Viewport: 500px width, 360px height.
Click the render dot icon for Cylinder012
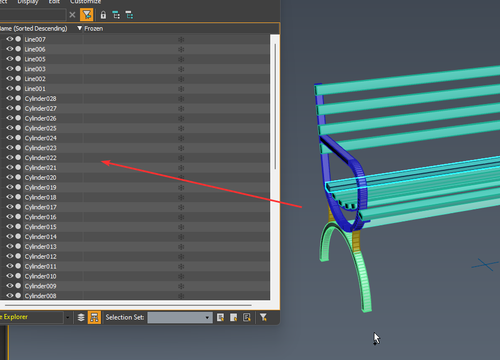(x=18, y=256)
